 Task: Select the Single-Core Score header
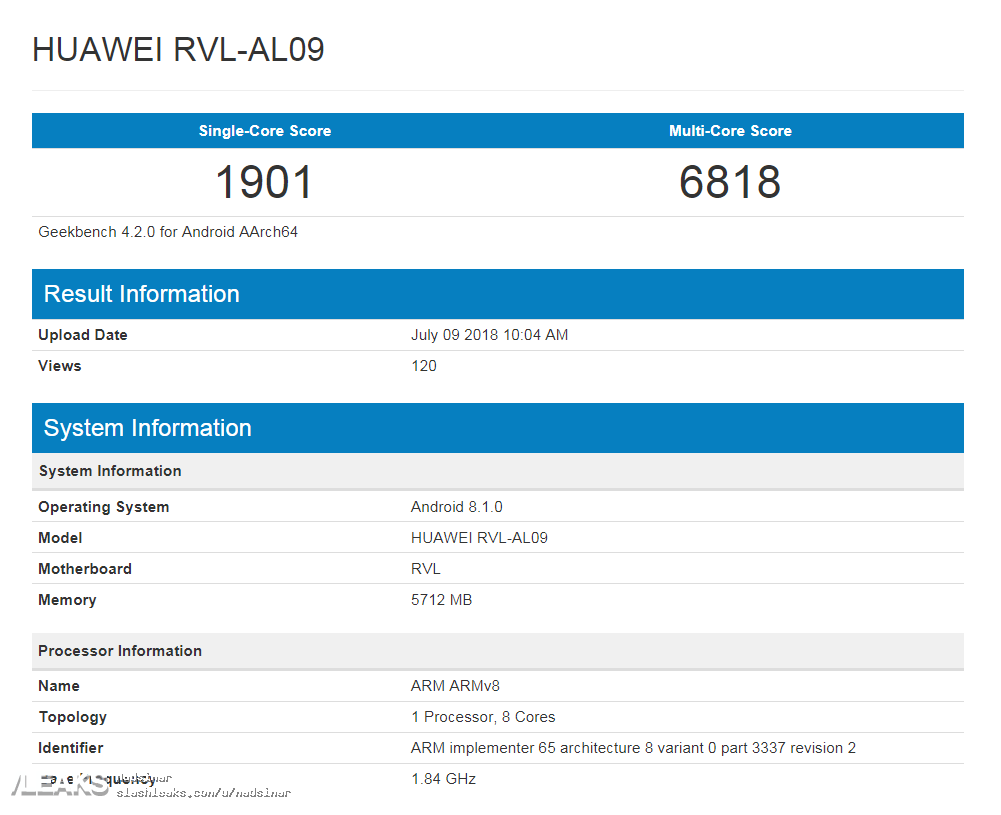coord(264,131)
